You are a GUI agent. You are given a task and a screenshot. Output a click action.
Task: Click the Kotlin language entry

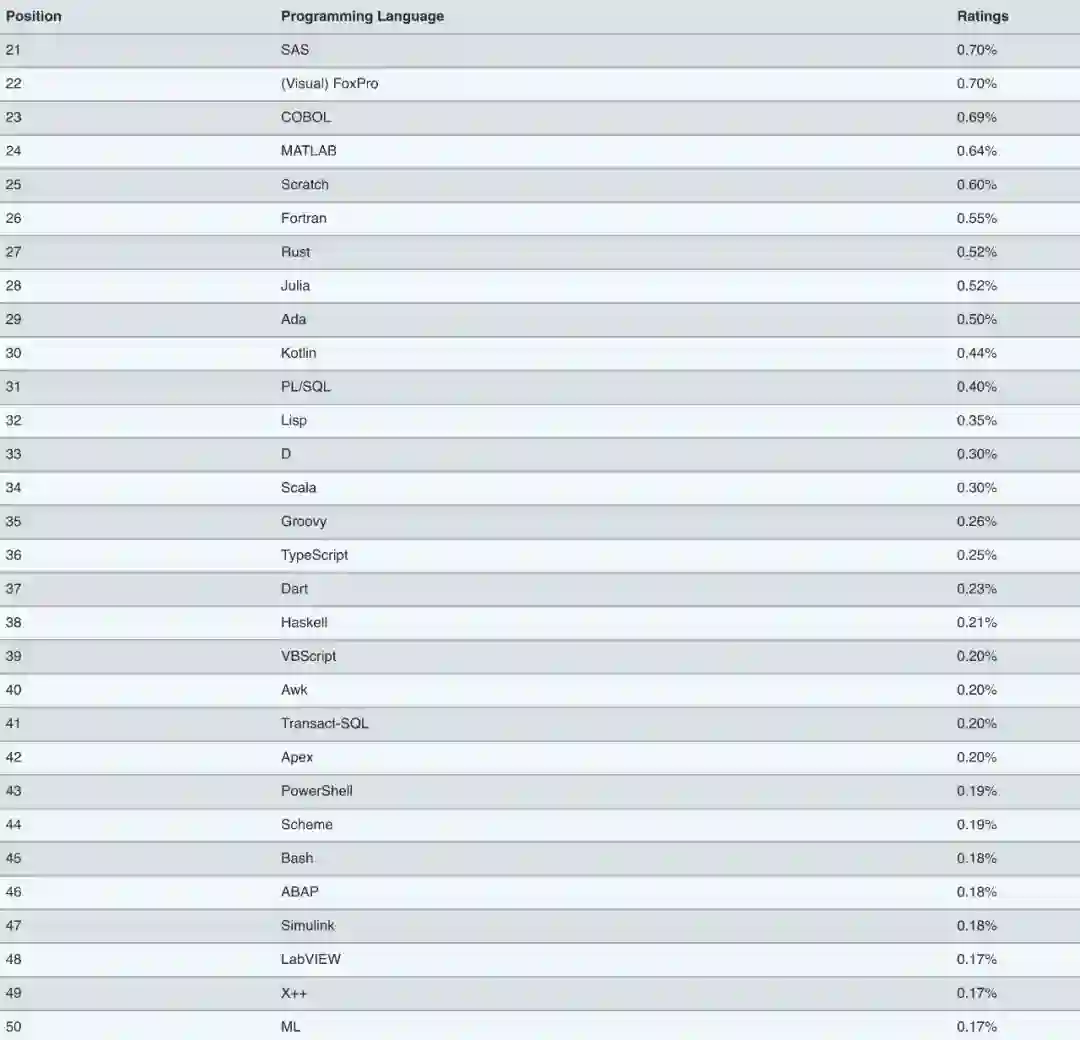(x=298, y=353)
